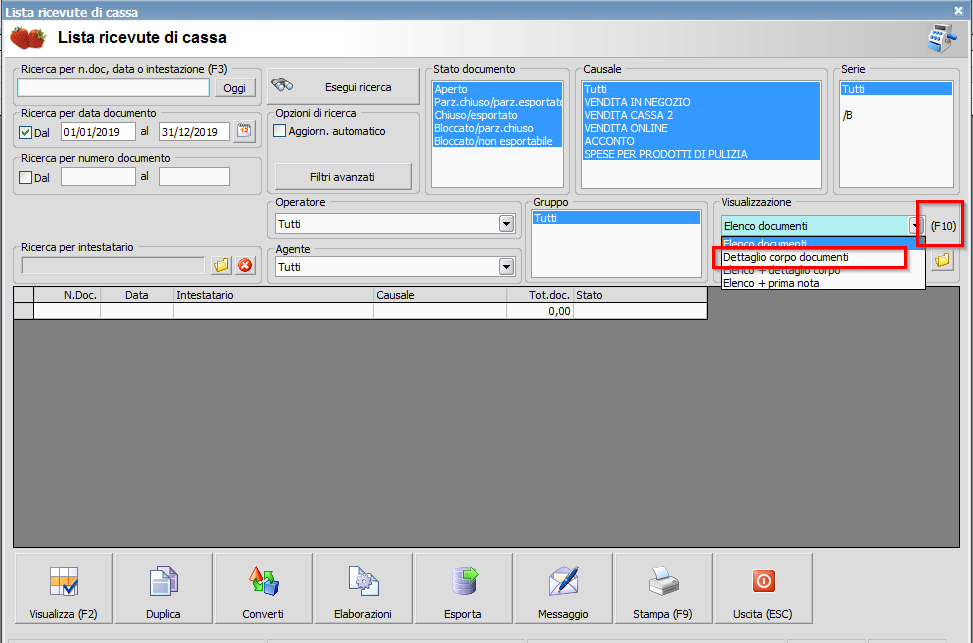Screen dimensions: 973x643
Task: Click start date field 01/01/2019
Action: click(98, 132)
